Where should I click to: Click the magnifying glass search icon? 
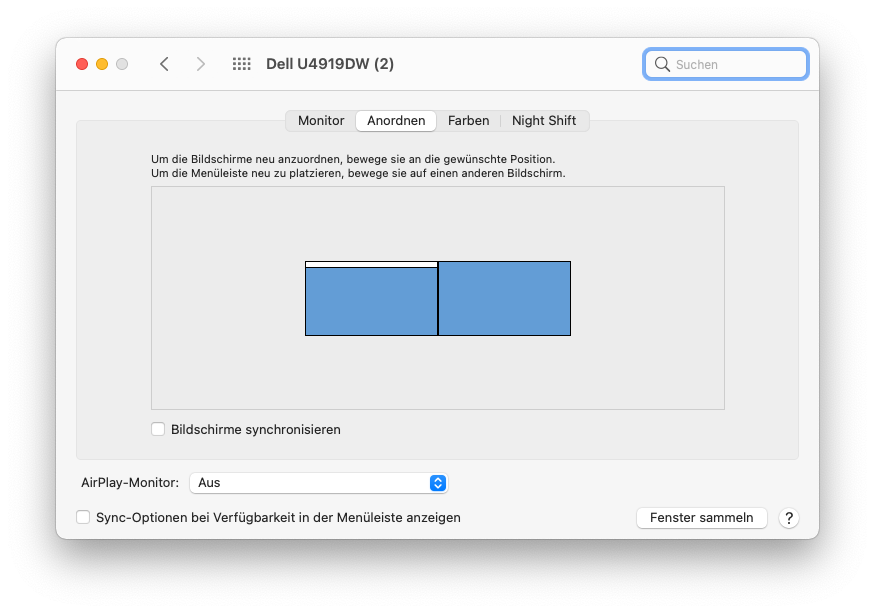tap(662, 64)
